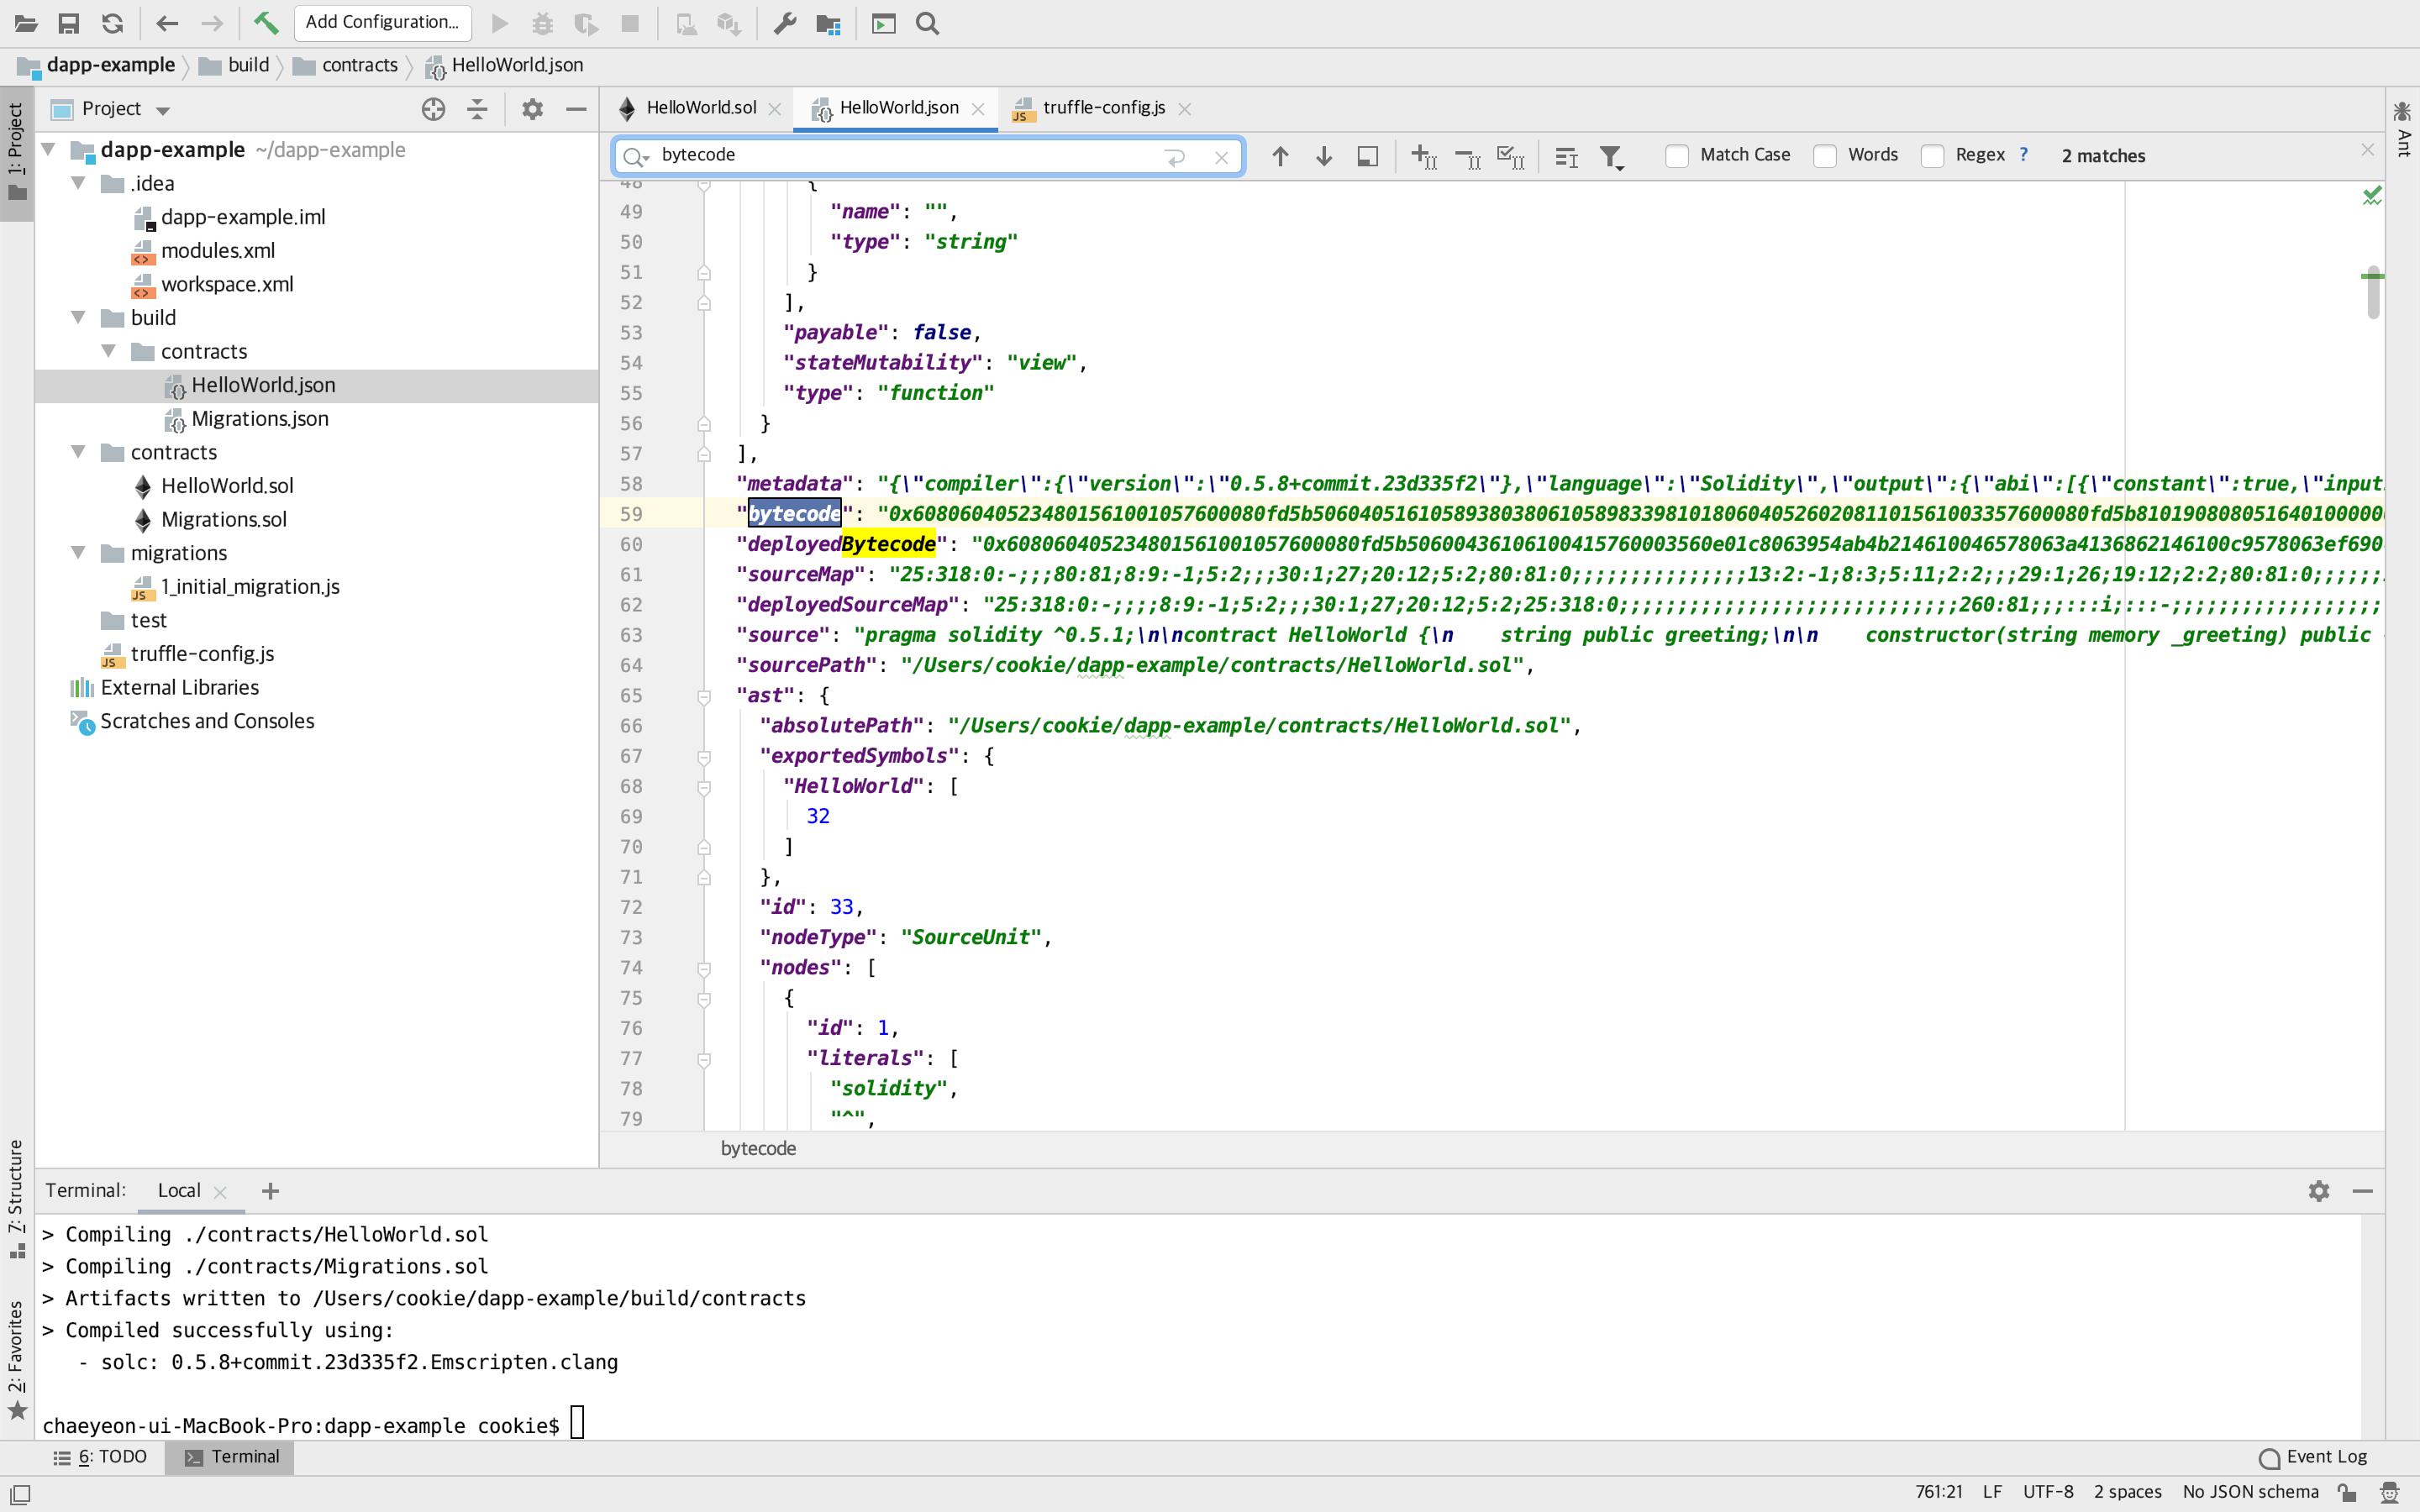Open search results in Find window

click(x=1367, y=156)
